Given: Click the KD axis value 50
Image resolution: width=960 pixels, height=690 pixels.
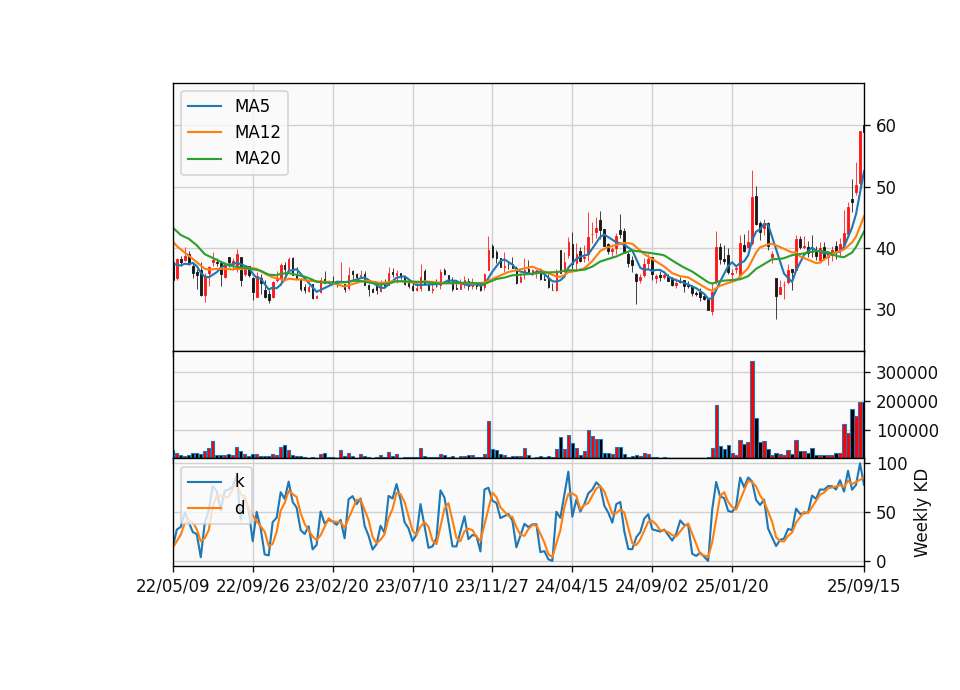Looking at the screenshot, I should click(886, 513).
